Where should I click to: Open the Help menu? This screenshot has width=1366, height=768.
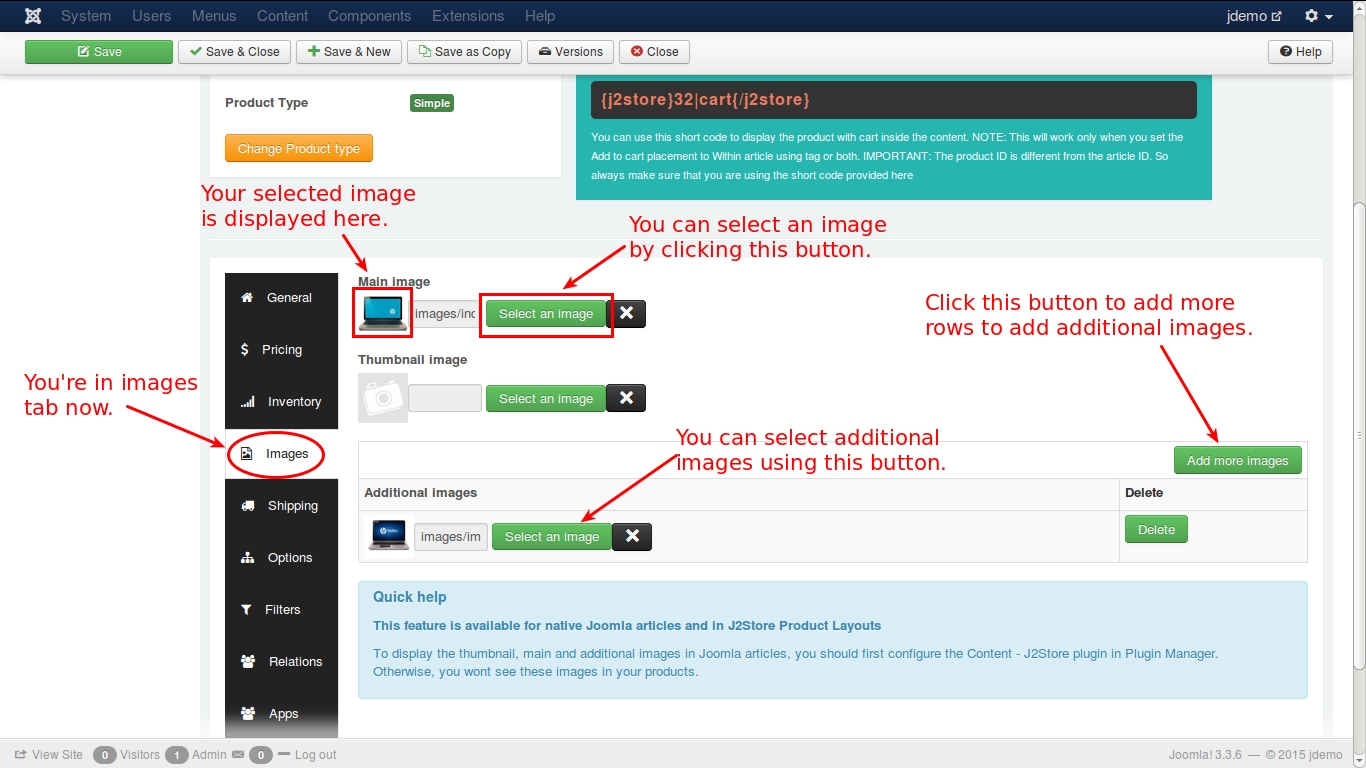(x=540, y=16)
